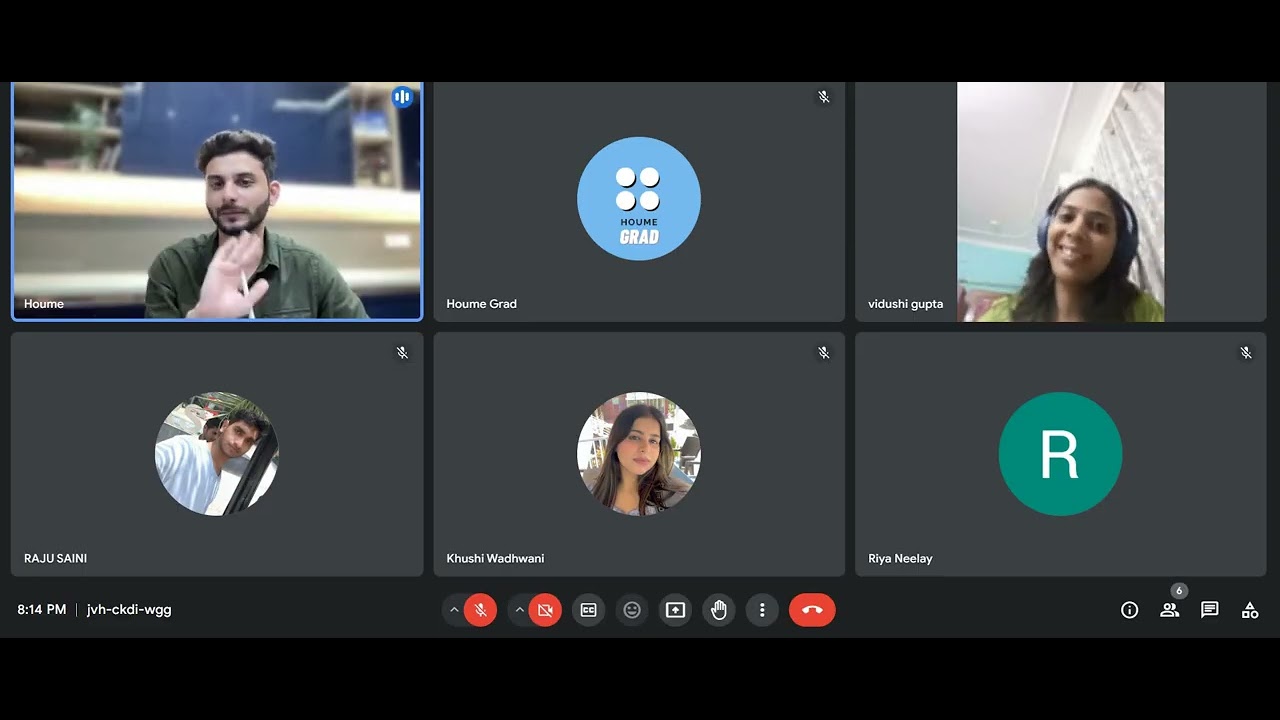Click the vidushi gupta name label
The image size is (1280, 720).
pyautogui.click(x=906, y=304)
